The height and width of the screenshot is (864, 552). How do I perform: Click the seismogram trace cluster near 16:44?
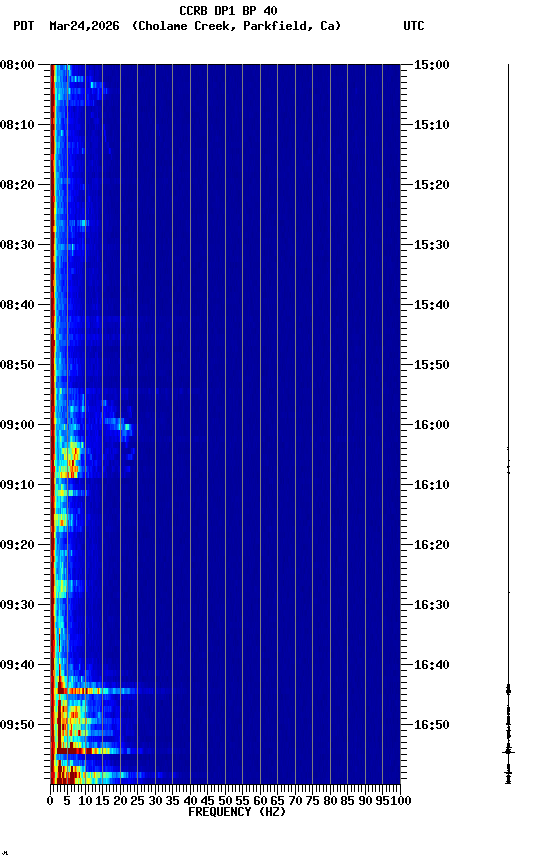508,689
